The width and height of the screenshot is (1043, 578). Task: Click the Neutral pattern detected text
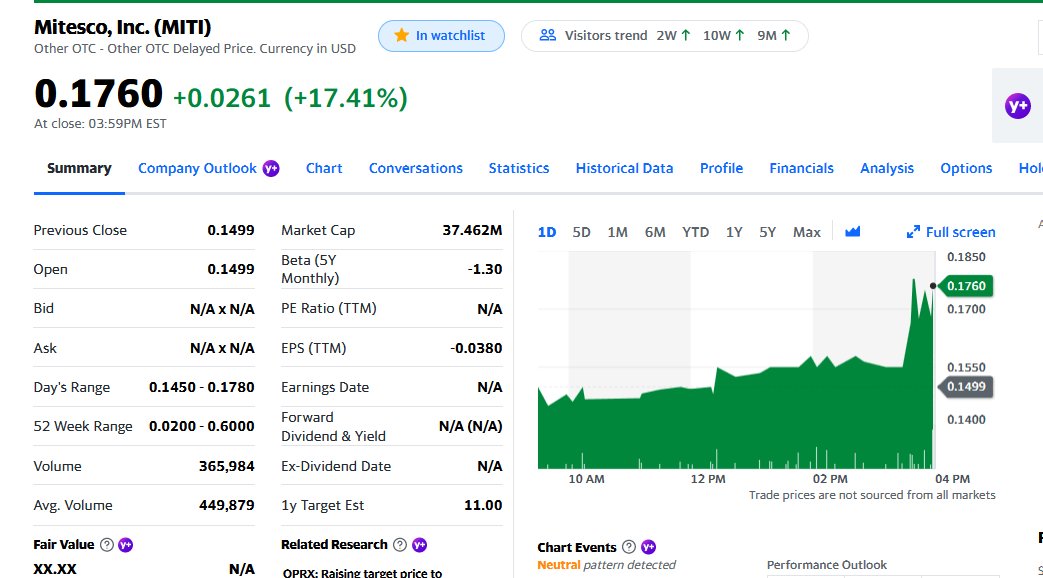click(x=607, y=565)
